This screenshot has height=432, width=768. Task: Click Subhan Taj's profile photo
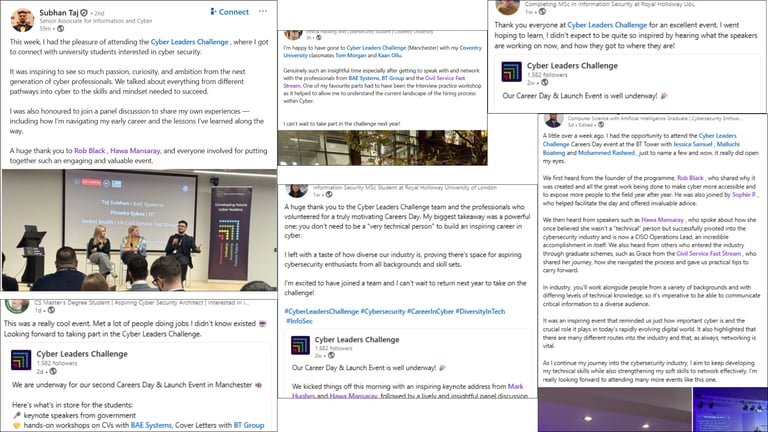click(x=22, y=20)
